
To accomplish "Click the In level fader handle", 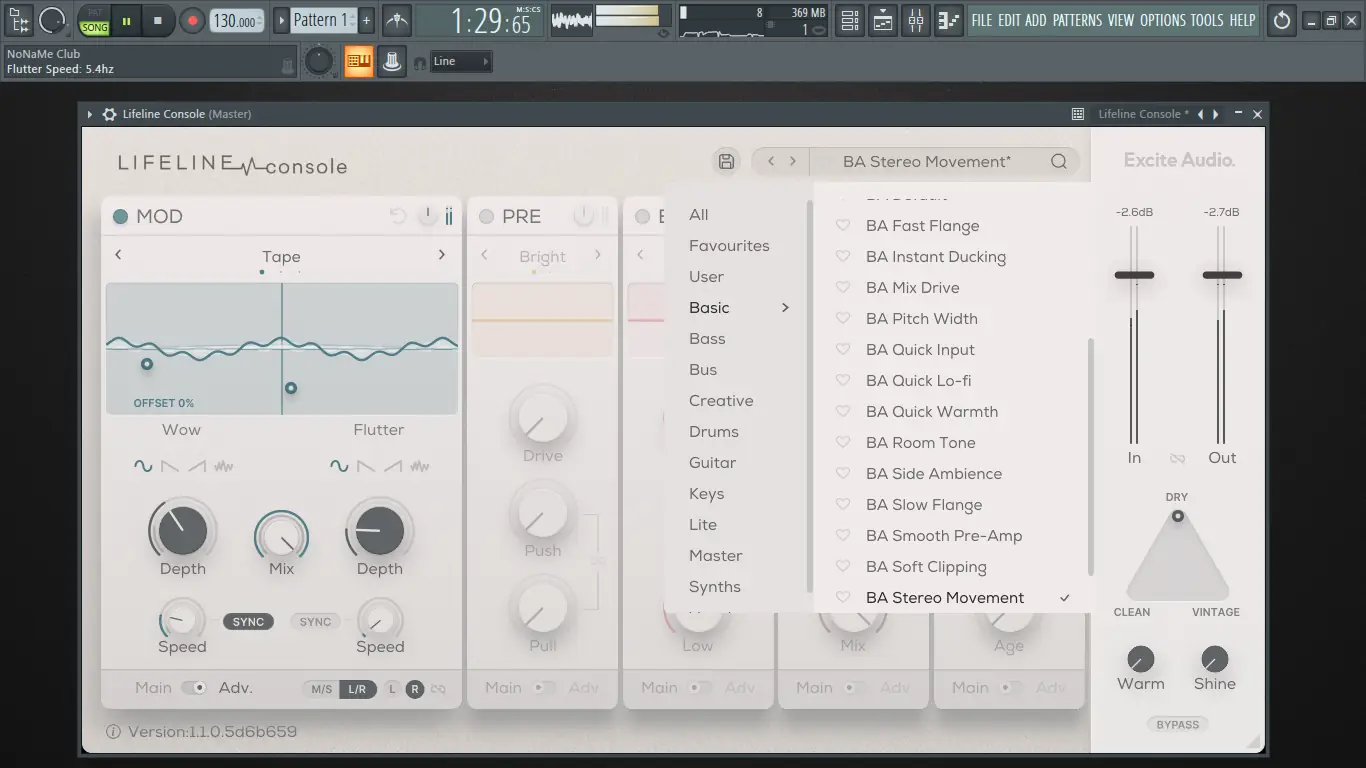I will (x=1134, y=273).
